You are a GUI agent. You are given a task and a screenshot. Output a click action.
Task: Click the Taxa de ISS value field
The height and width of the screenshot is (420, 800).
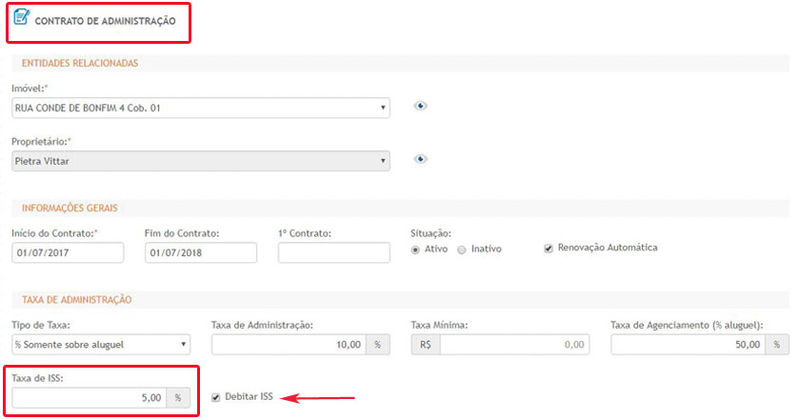point(88,397)
